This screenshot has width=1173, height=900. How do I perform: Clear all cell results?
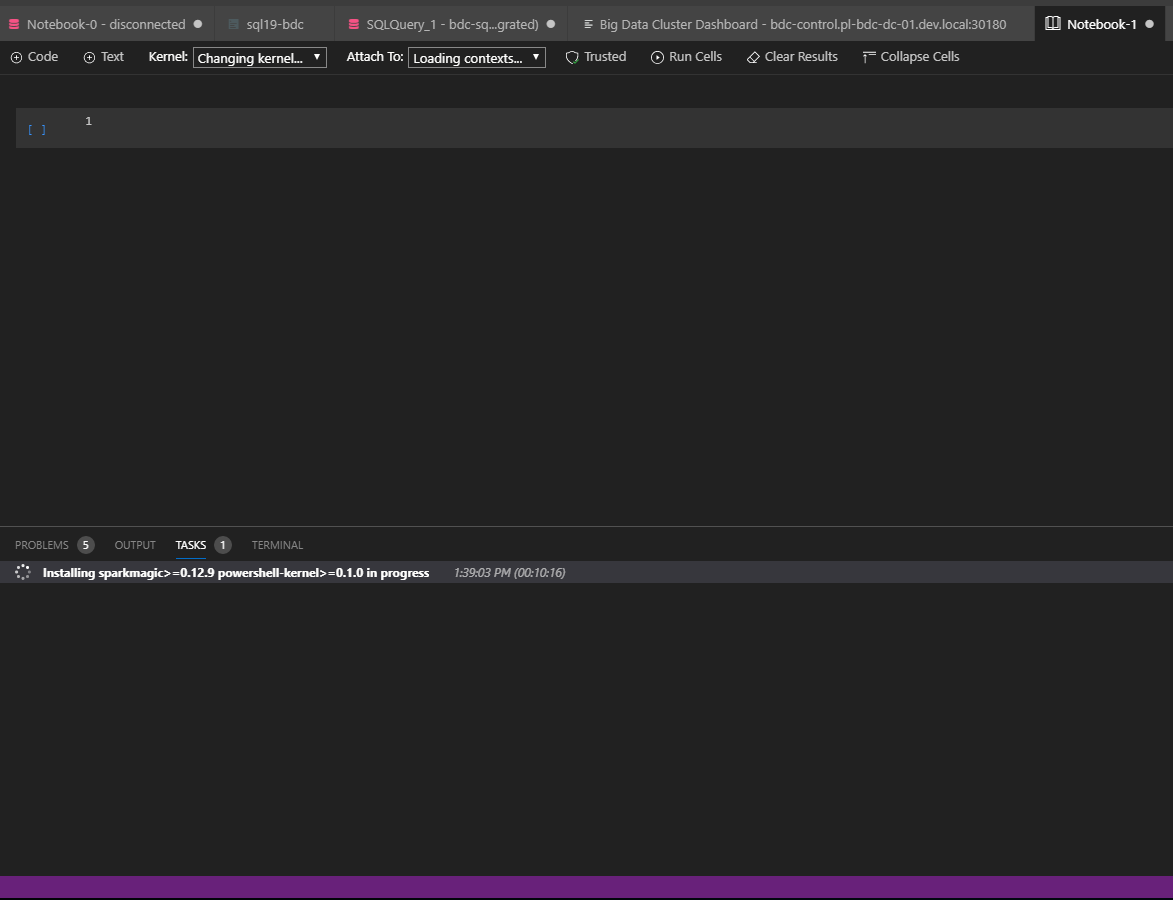pos(791,57)
